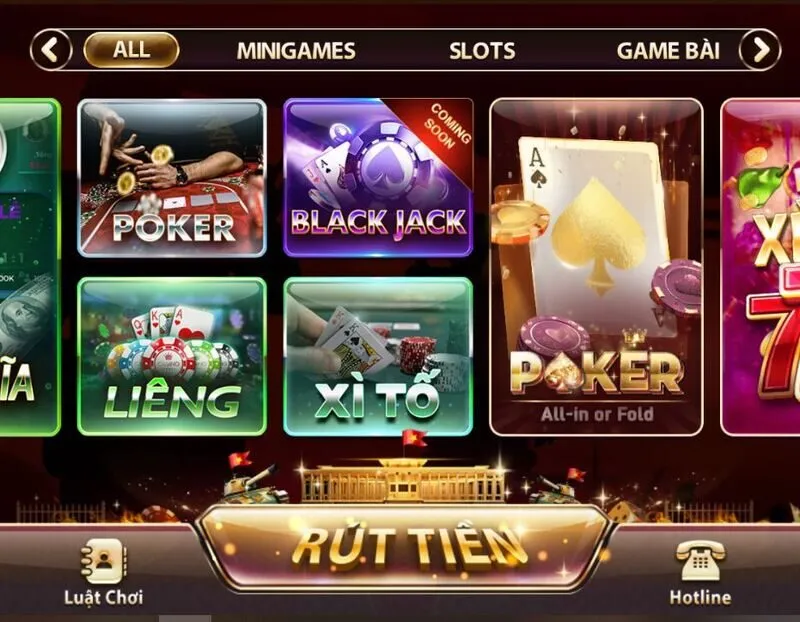Click the golden palace building graphic

click(403, 481)
